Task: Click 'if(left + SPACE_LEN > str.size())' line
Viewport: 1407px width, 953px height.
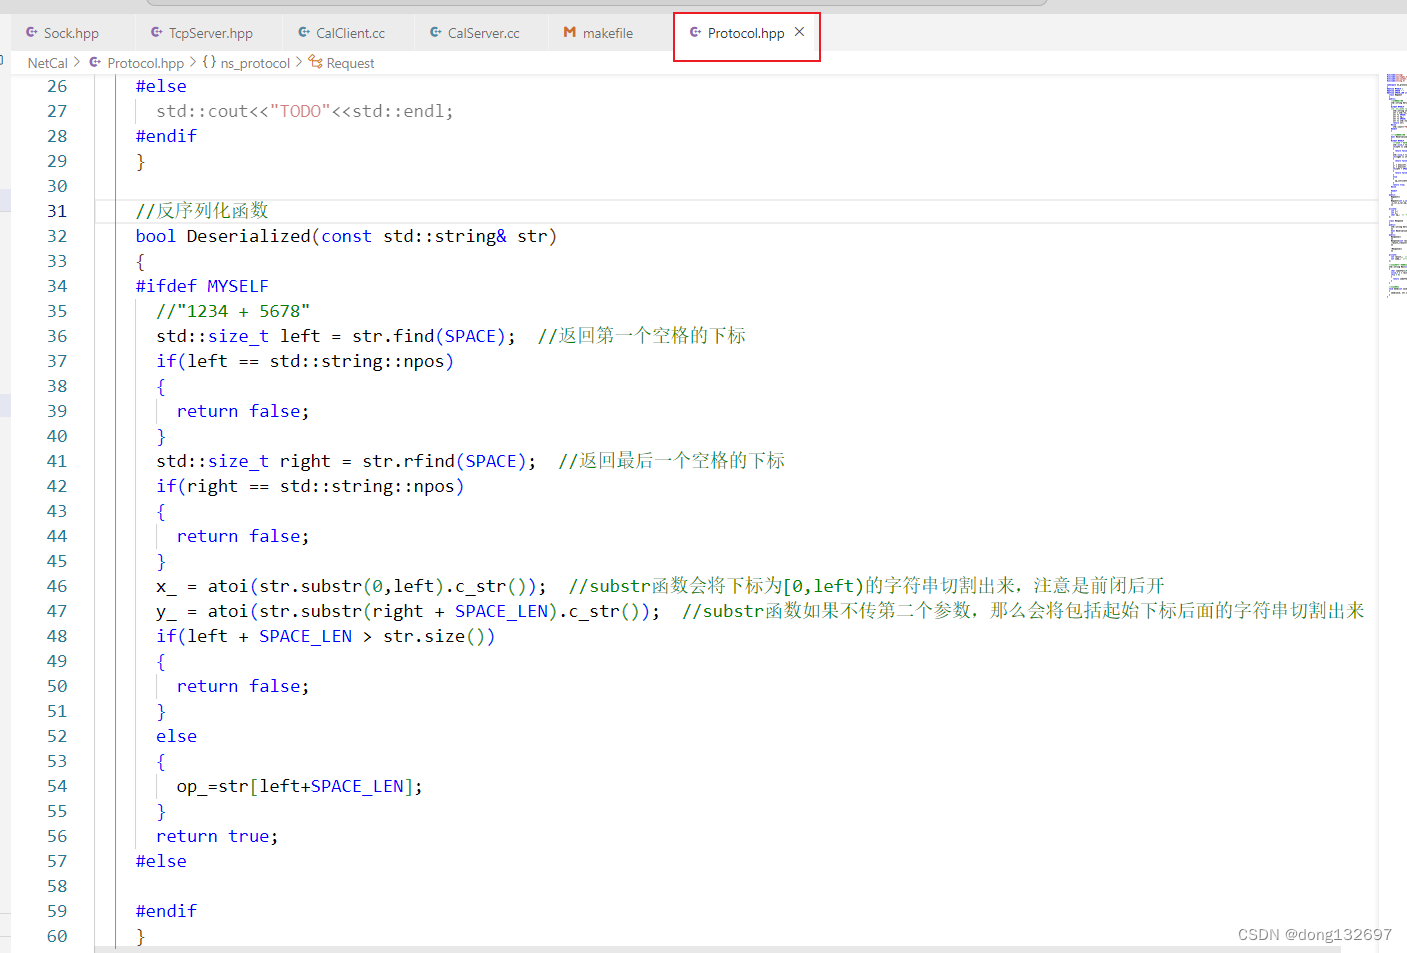Action: 325,636
